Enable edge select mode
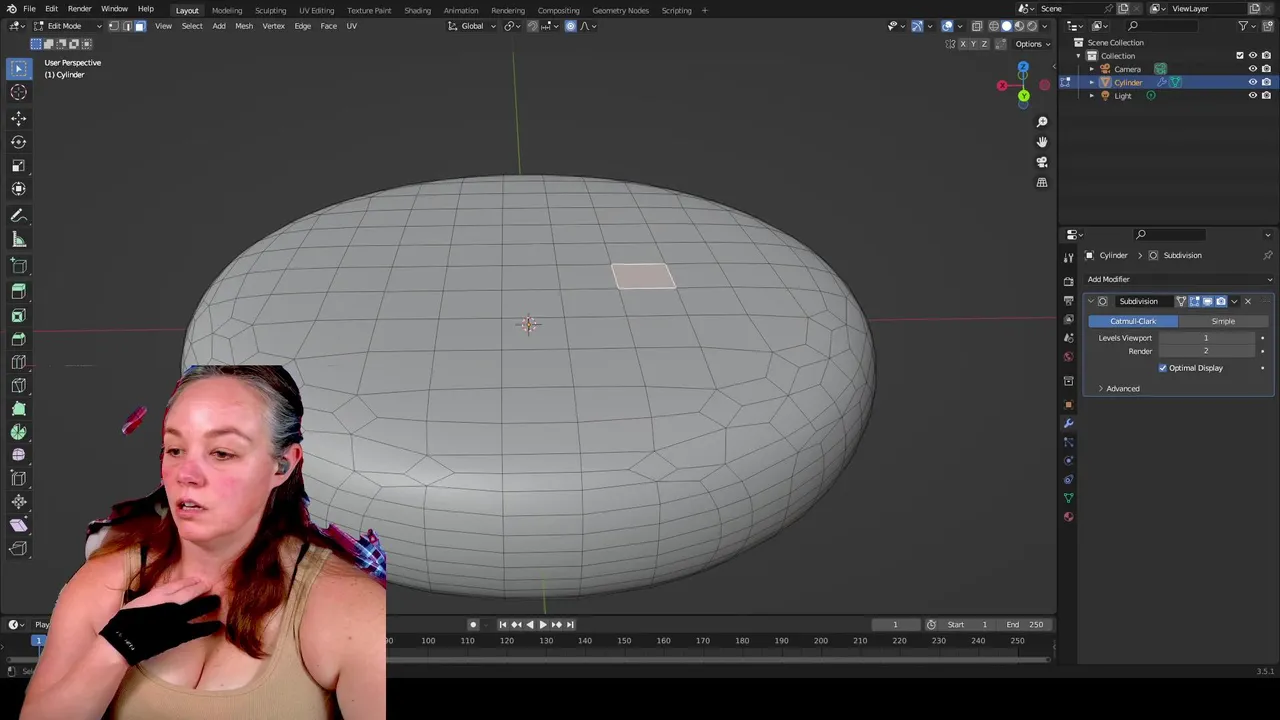Viewport: 1280px width, 720px height. click(x=127, y=26)
